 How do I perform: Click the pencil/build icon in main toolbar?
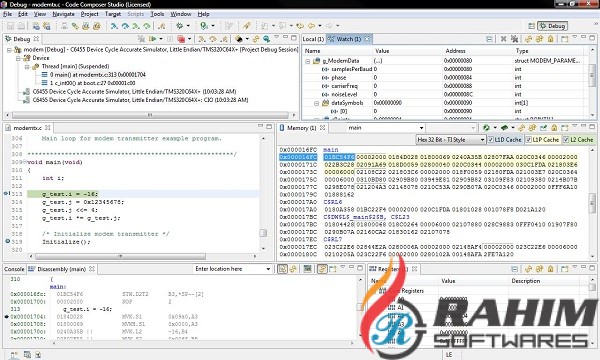(x=247, y=26)
